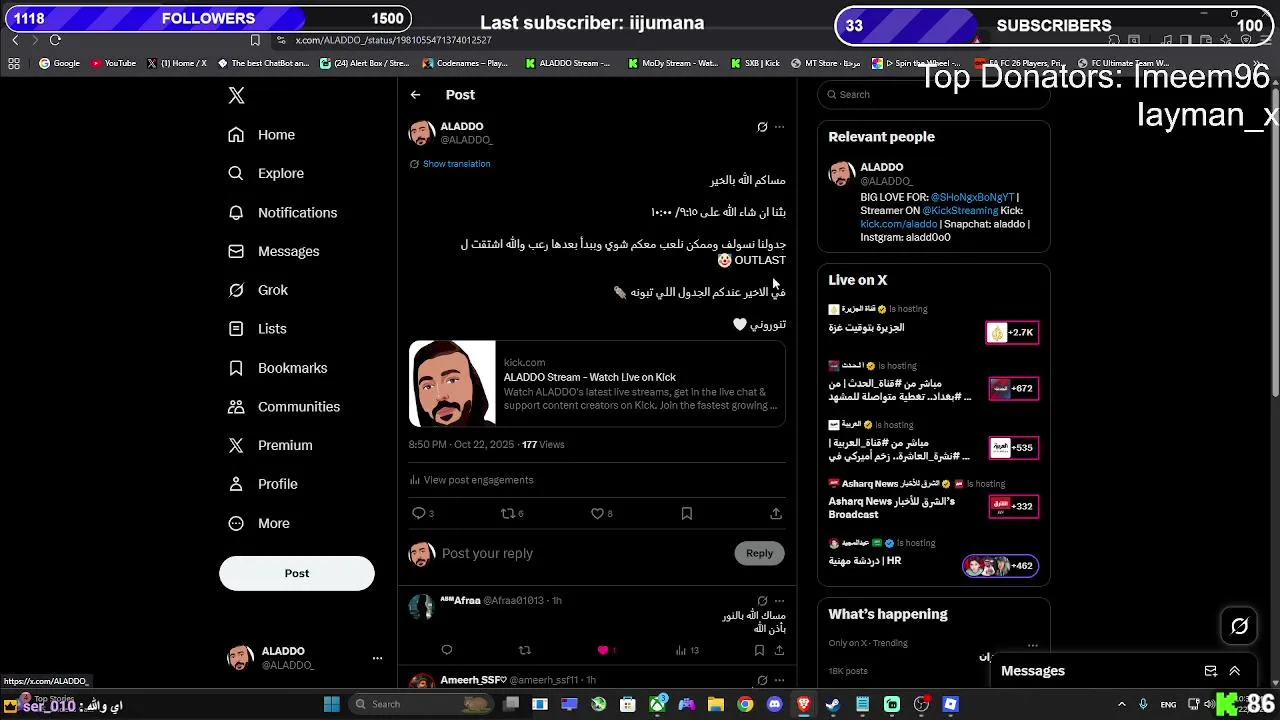Screen dimensions: 1280x720
Task: Click the browser address bar URL
Action: click(393, 40)
